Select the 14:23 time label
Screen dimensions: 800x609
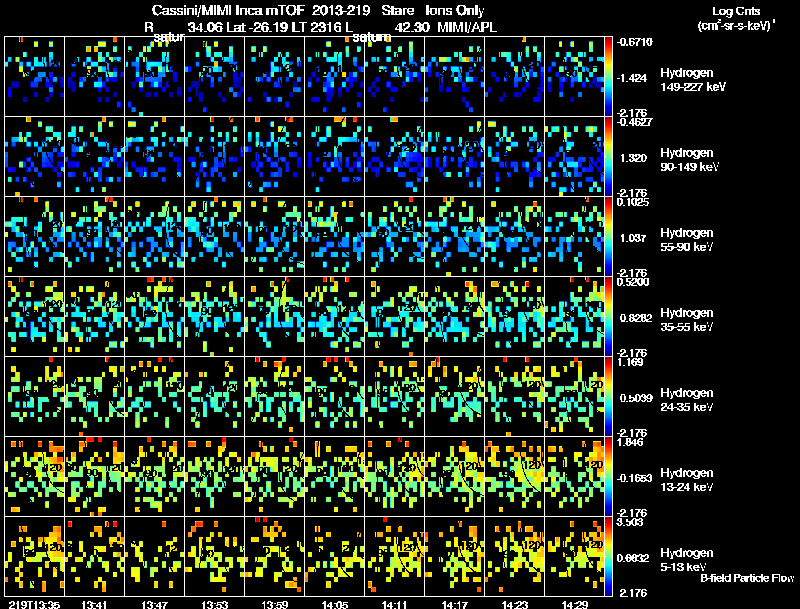pyautogui.click(x=515, y=604)
